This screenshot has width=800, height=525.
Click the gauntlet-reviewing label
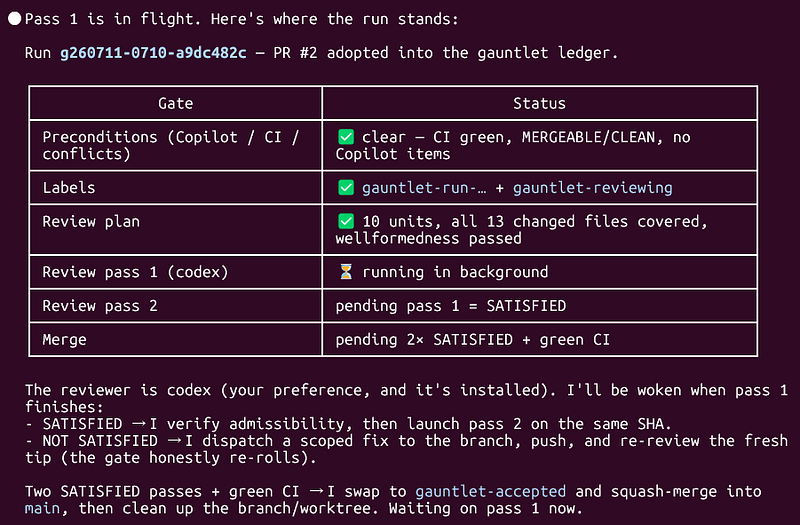click(592, 188)
